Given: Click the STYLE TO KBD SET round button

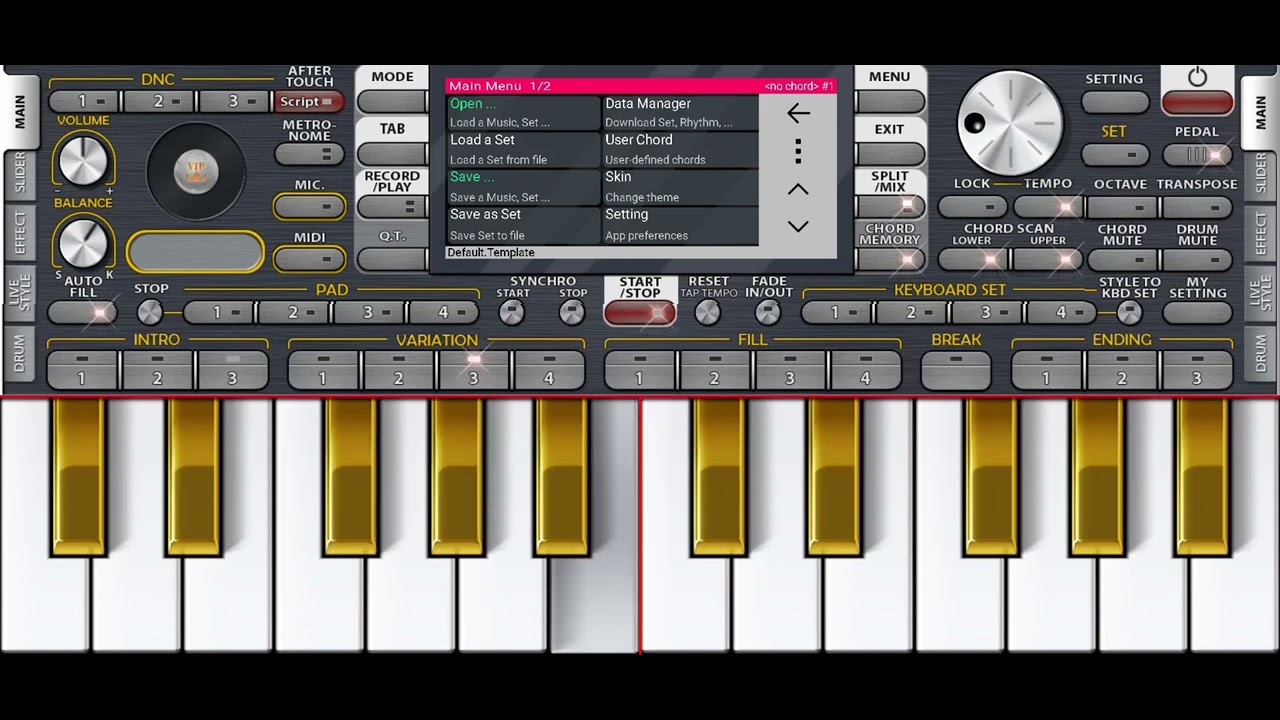Looking at the screenshot, I should point(1129,313).
